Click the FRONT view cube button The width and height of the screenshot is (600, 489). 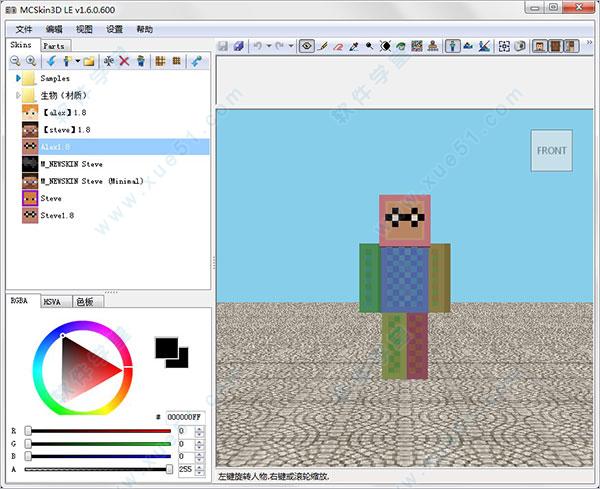[x=551, y=151]
